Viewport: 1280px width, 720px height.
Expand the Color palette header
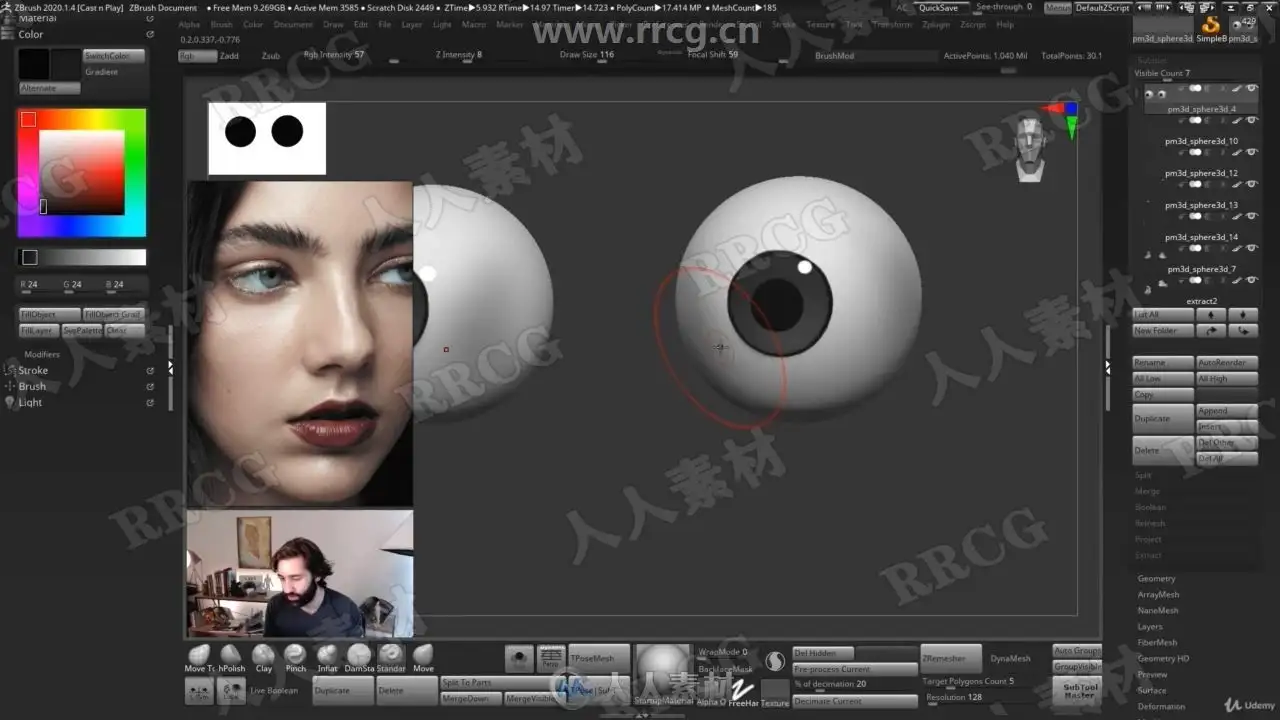coord(30,34)
